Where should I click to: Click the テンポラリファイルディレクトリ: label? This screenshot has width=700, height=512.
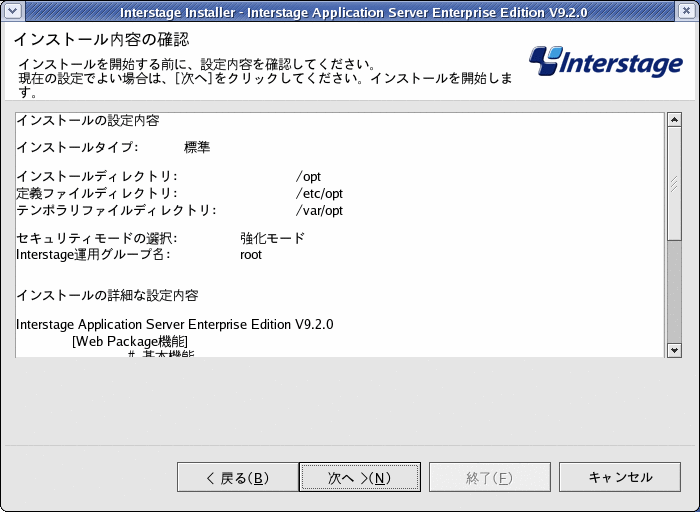click(x=116, y=211)
